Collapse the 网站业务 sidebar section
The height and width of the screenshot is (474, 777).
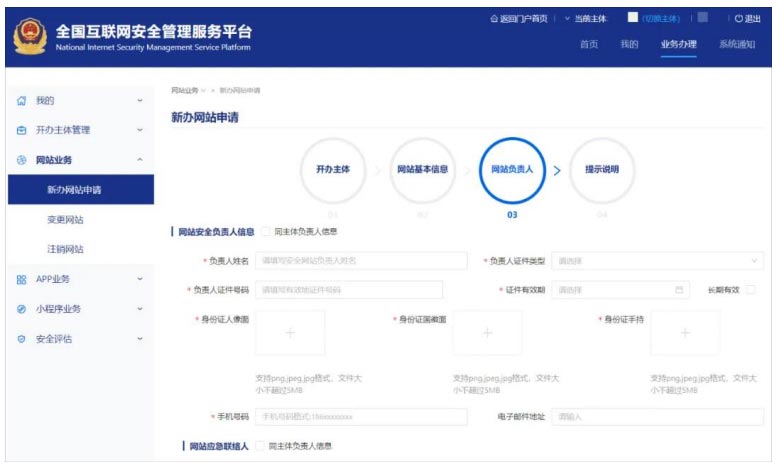pyautogui.click(x=139, y=160)
